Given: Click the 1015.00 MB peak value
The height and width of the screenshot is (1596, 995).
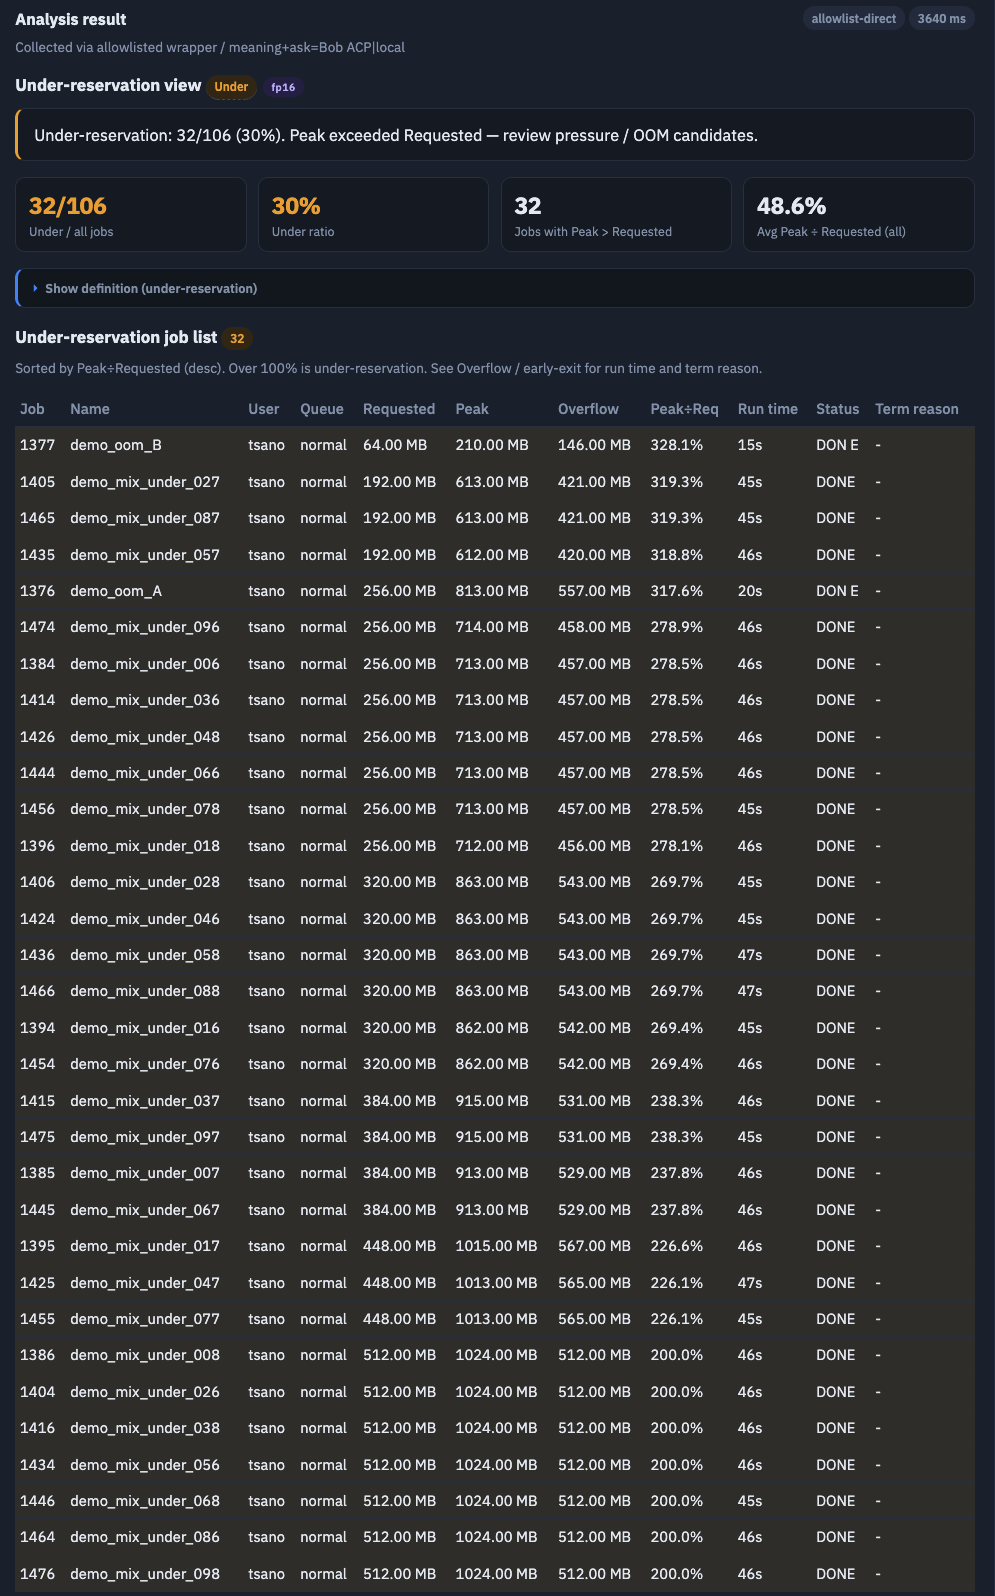Looking at the screenshot, I should coord(496,1246).
